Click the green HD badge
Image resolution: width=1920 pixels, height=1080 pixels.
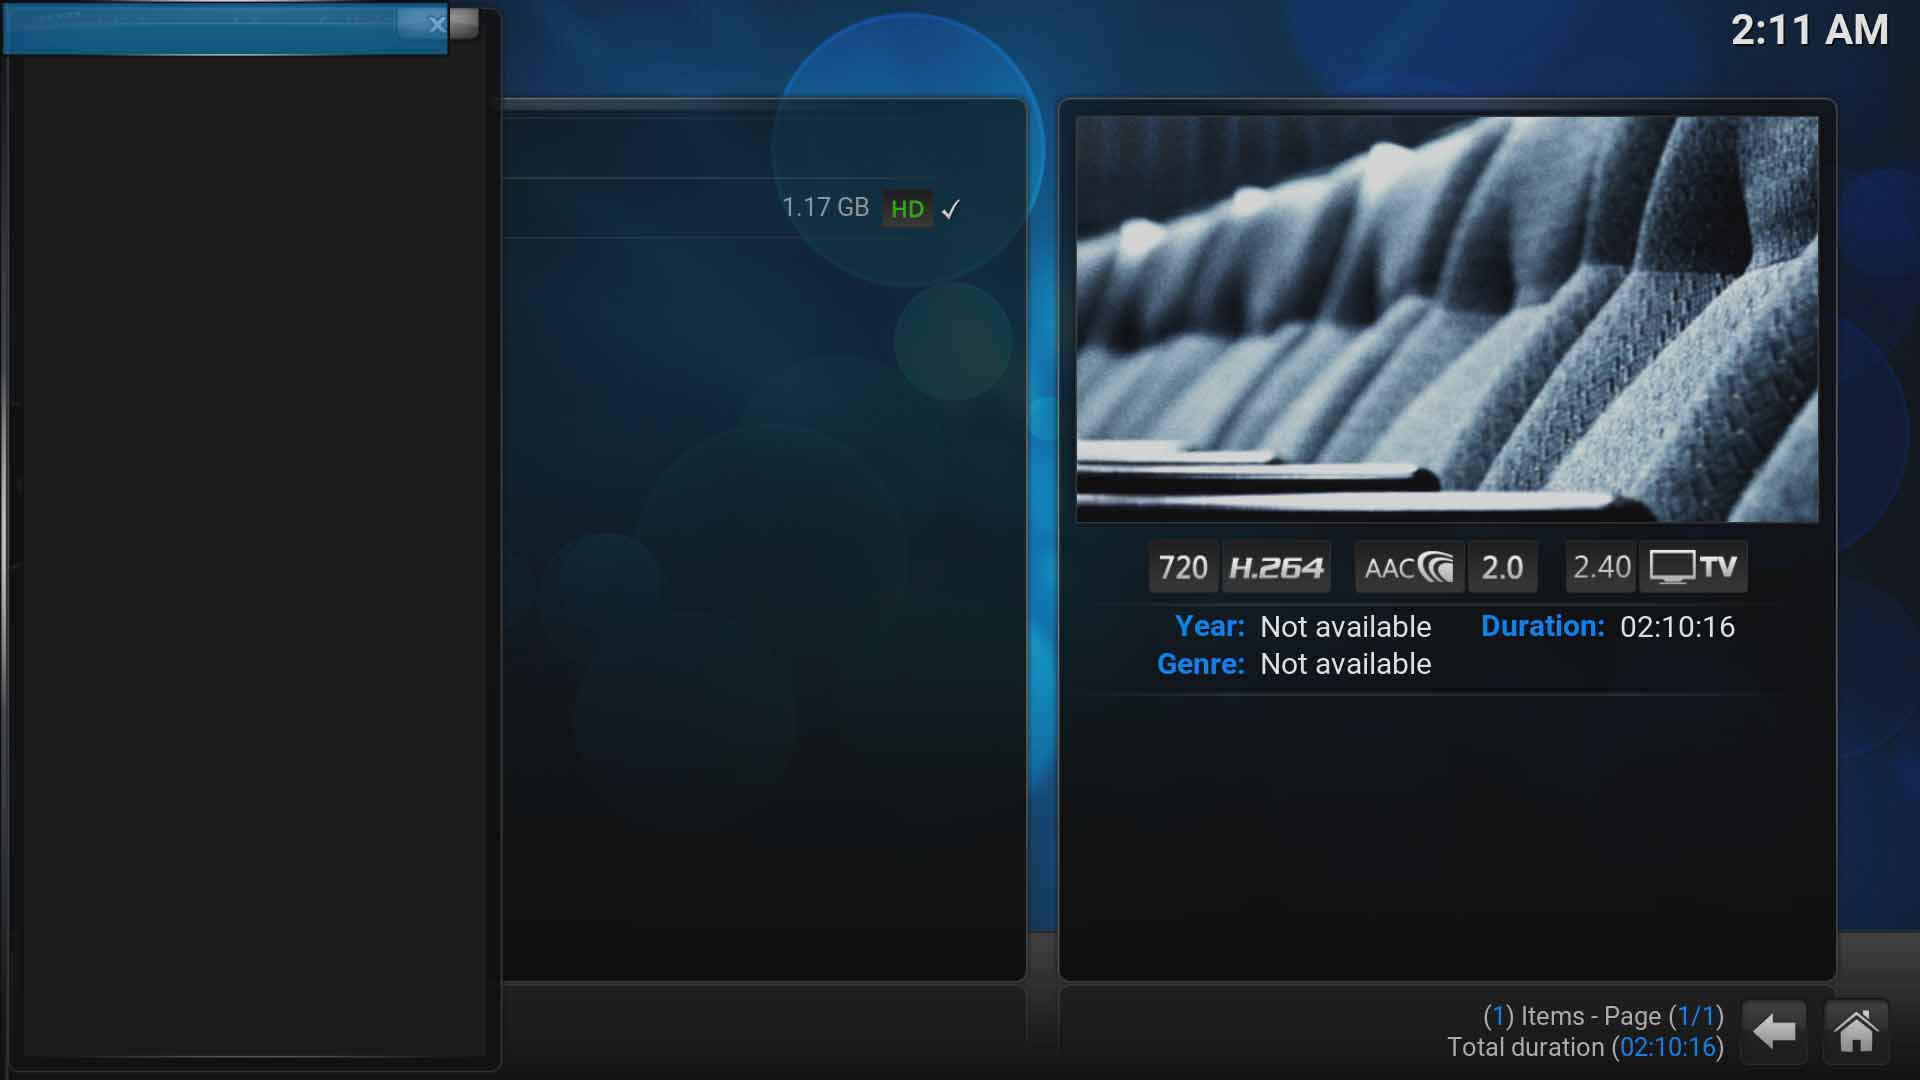click(x=907, y=209)
